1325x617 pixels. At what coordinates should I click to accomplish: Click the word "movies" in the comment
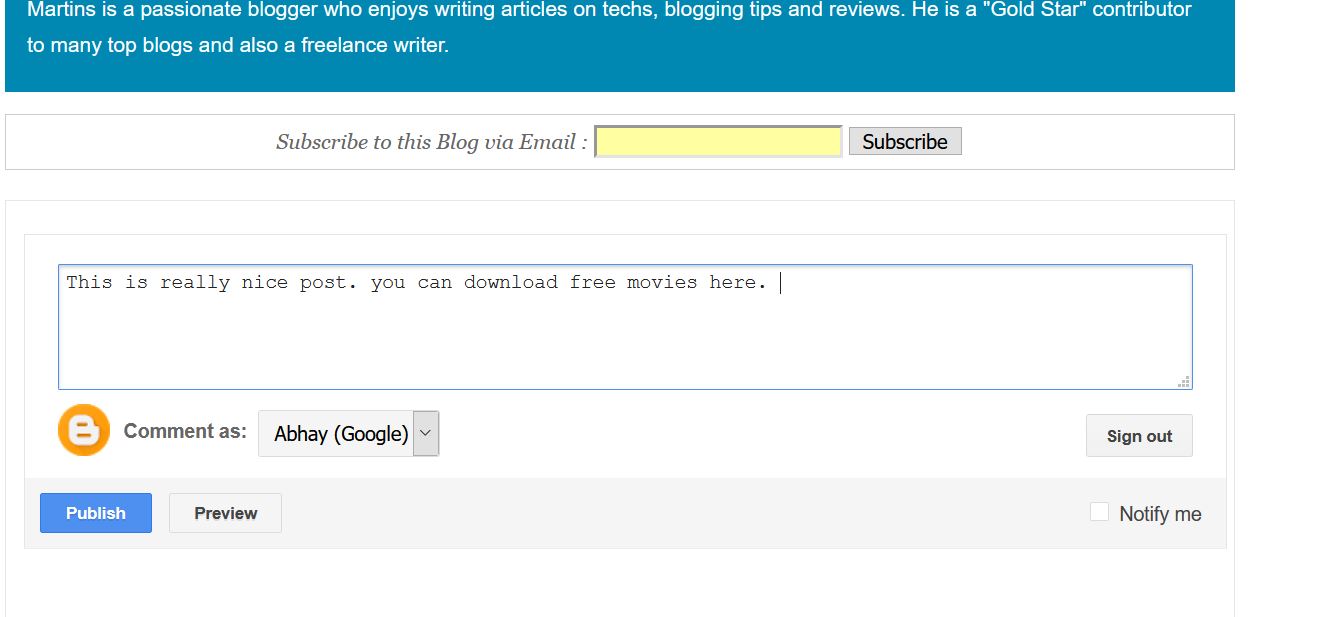click(x=662, y=283)
